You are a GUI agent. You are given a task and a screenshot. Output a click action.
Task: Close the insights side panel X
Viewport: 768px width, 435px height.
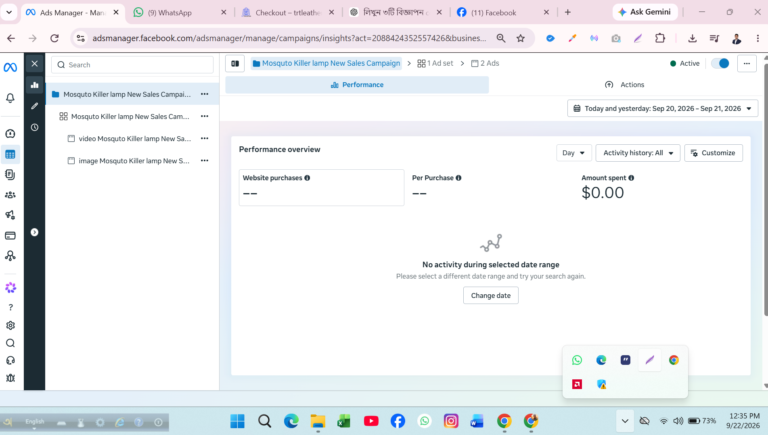coord(34,64)
